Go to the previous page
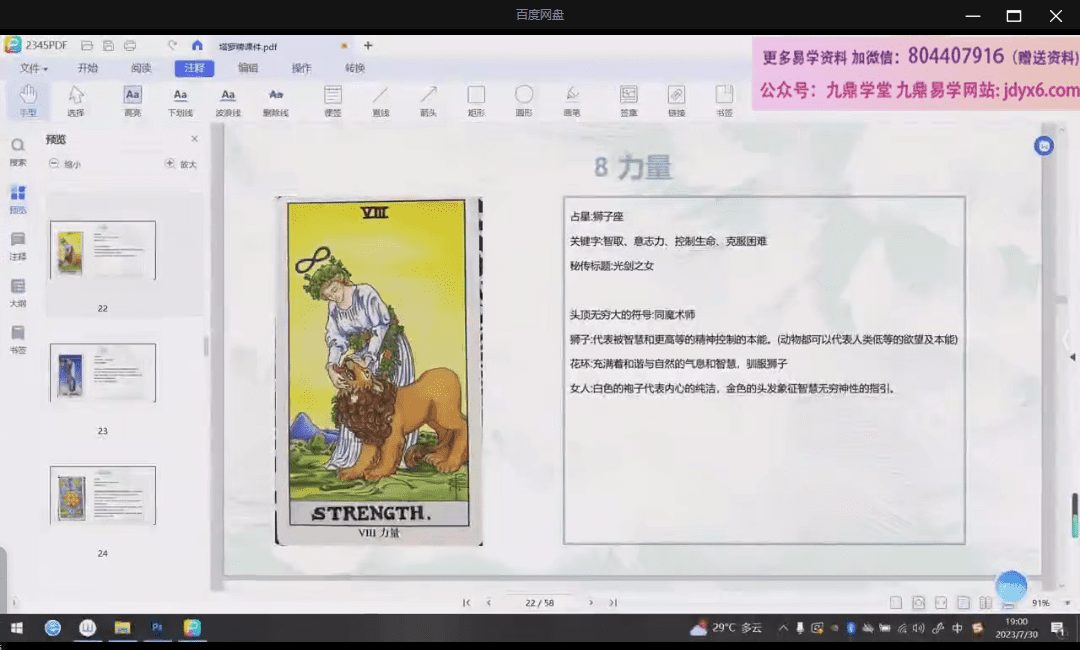 (x=488, y=602)
